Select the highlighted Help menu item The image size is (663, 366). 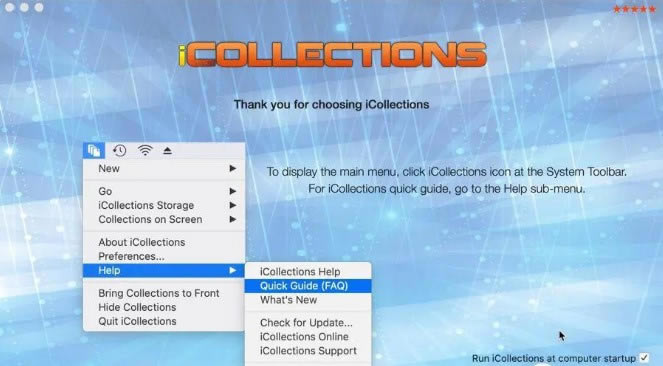164,270
